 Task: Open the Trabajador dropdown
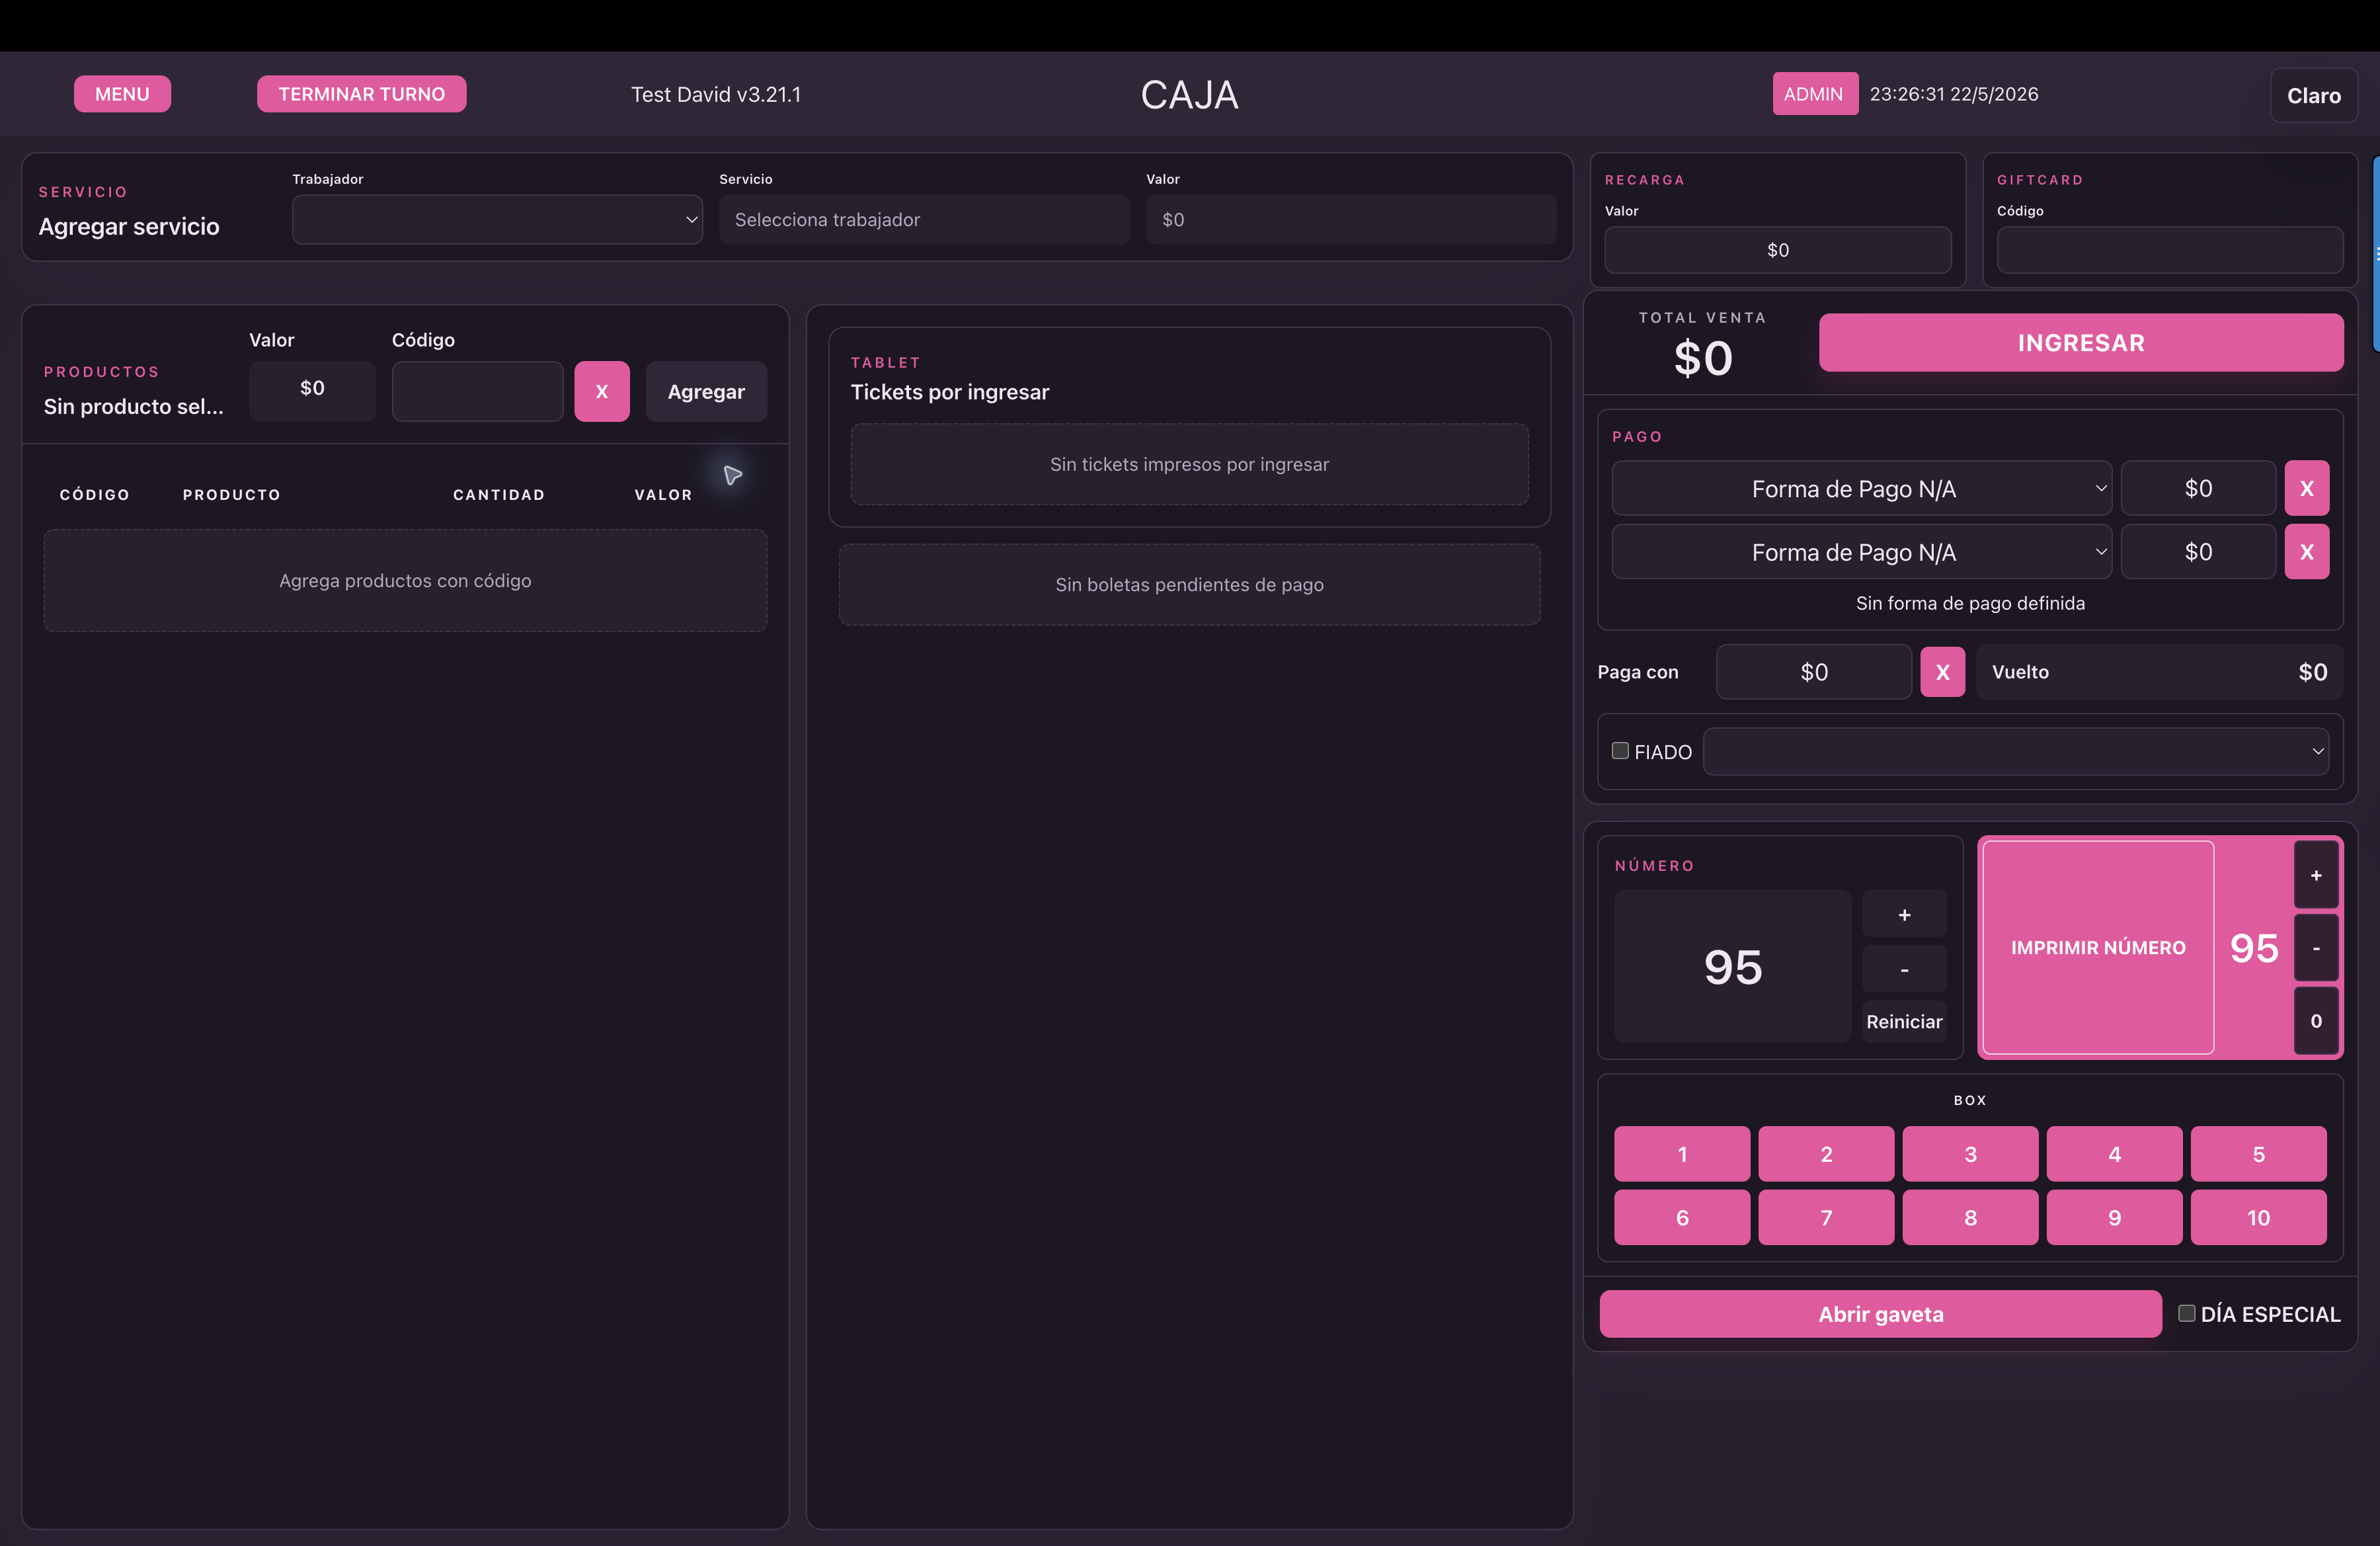497,219
